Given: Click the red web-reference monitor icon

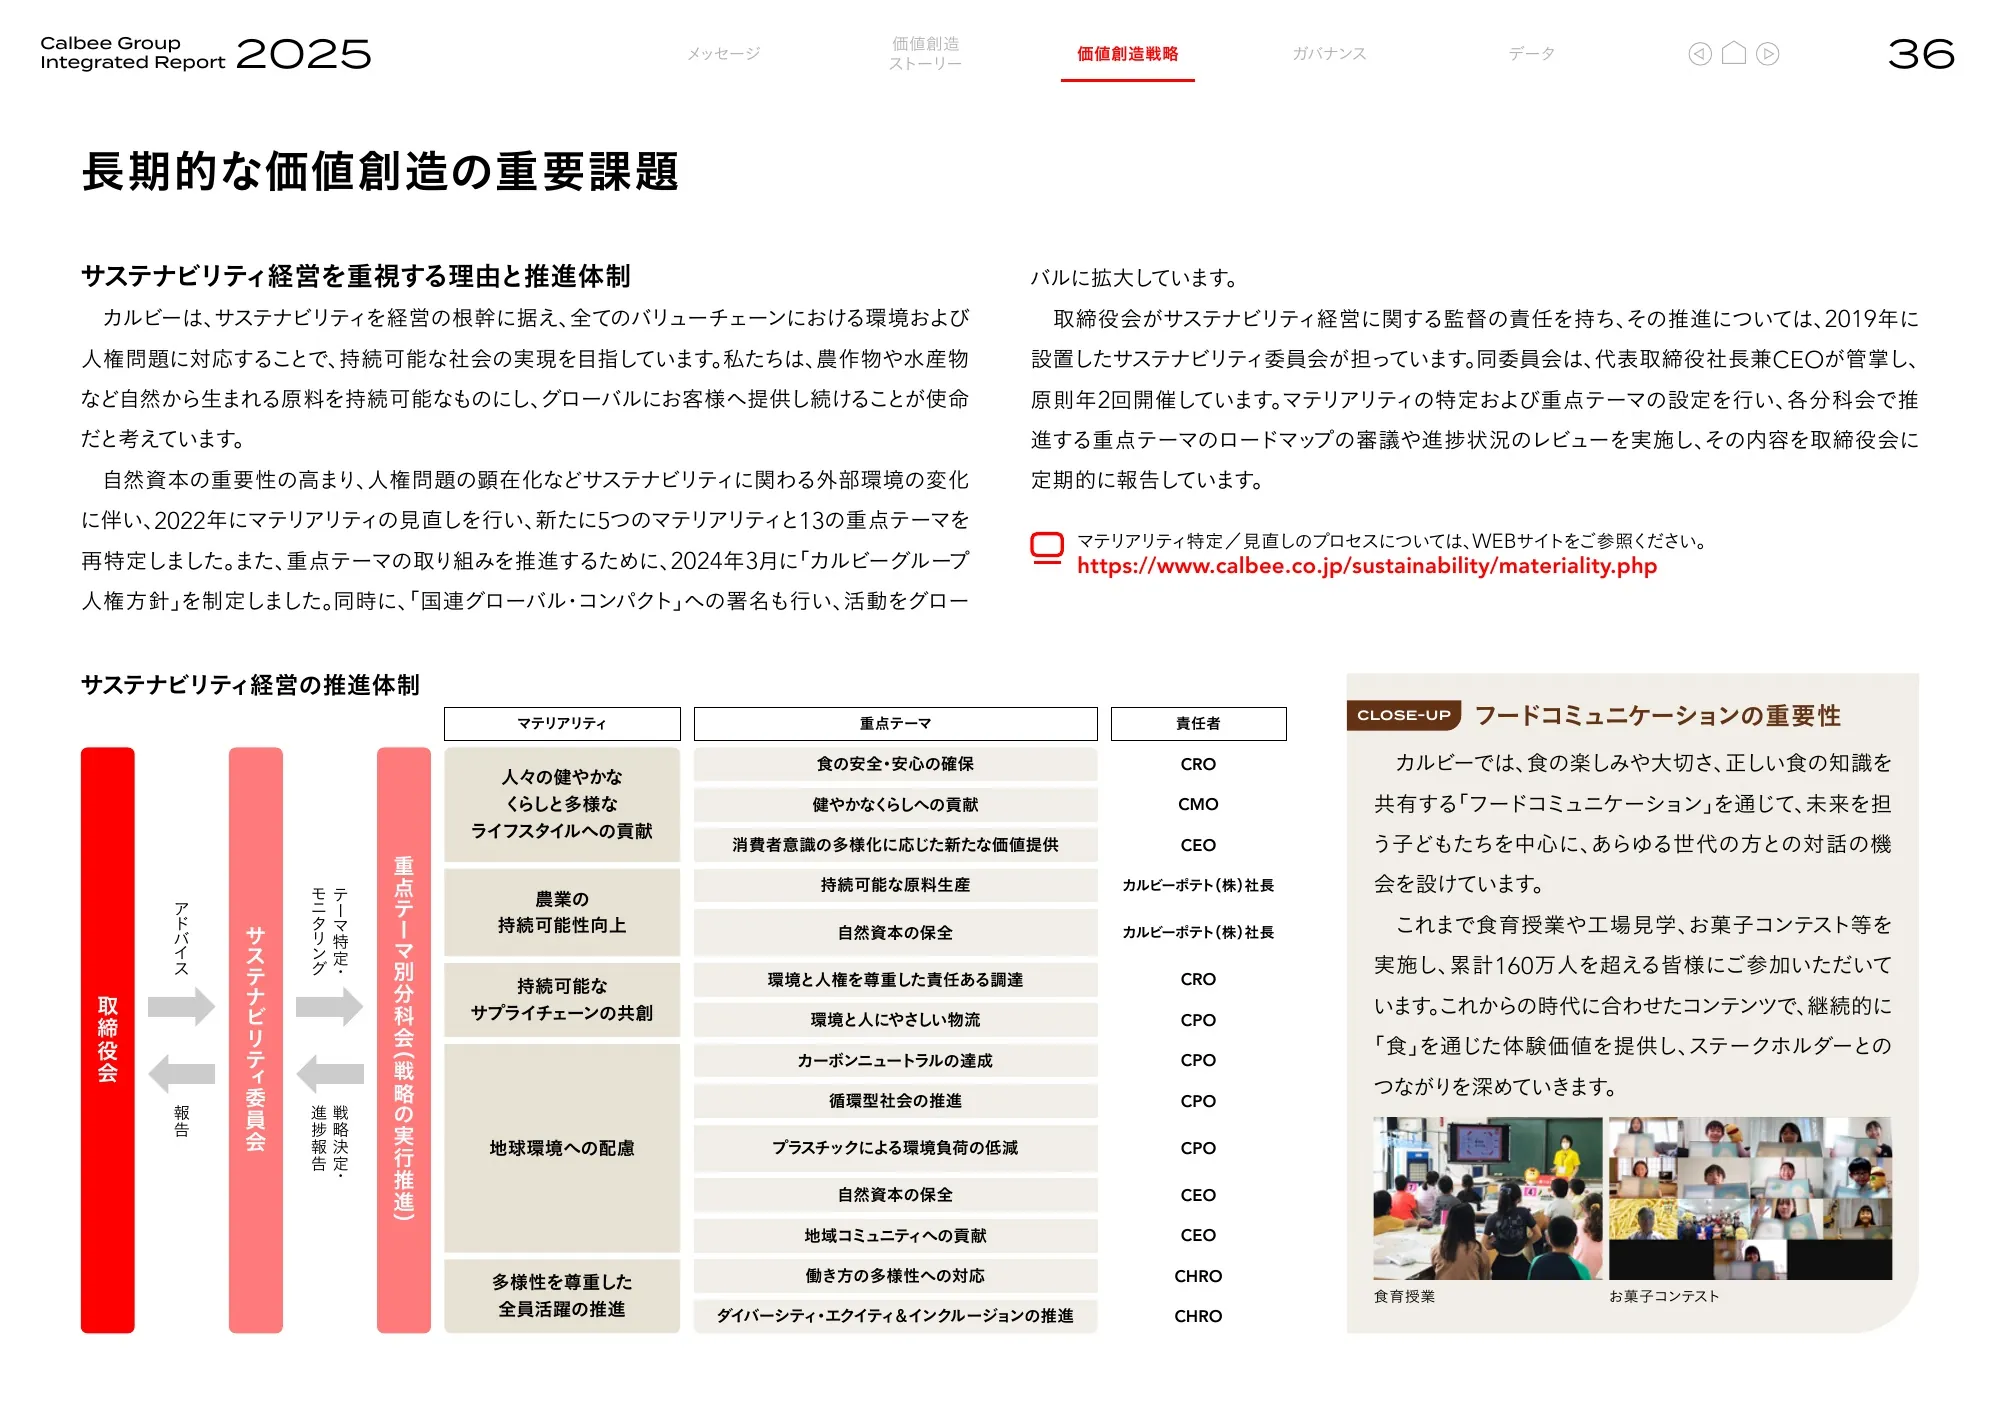Looking at the screenshot, I should point(1047,548).
